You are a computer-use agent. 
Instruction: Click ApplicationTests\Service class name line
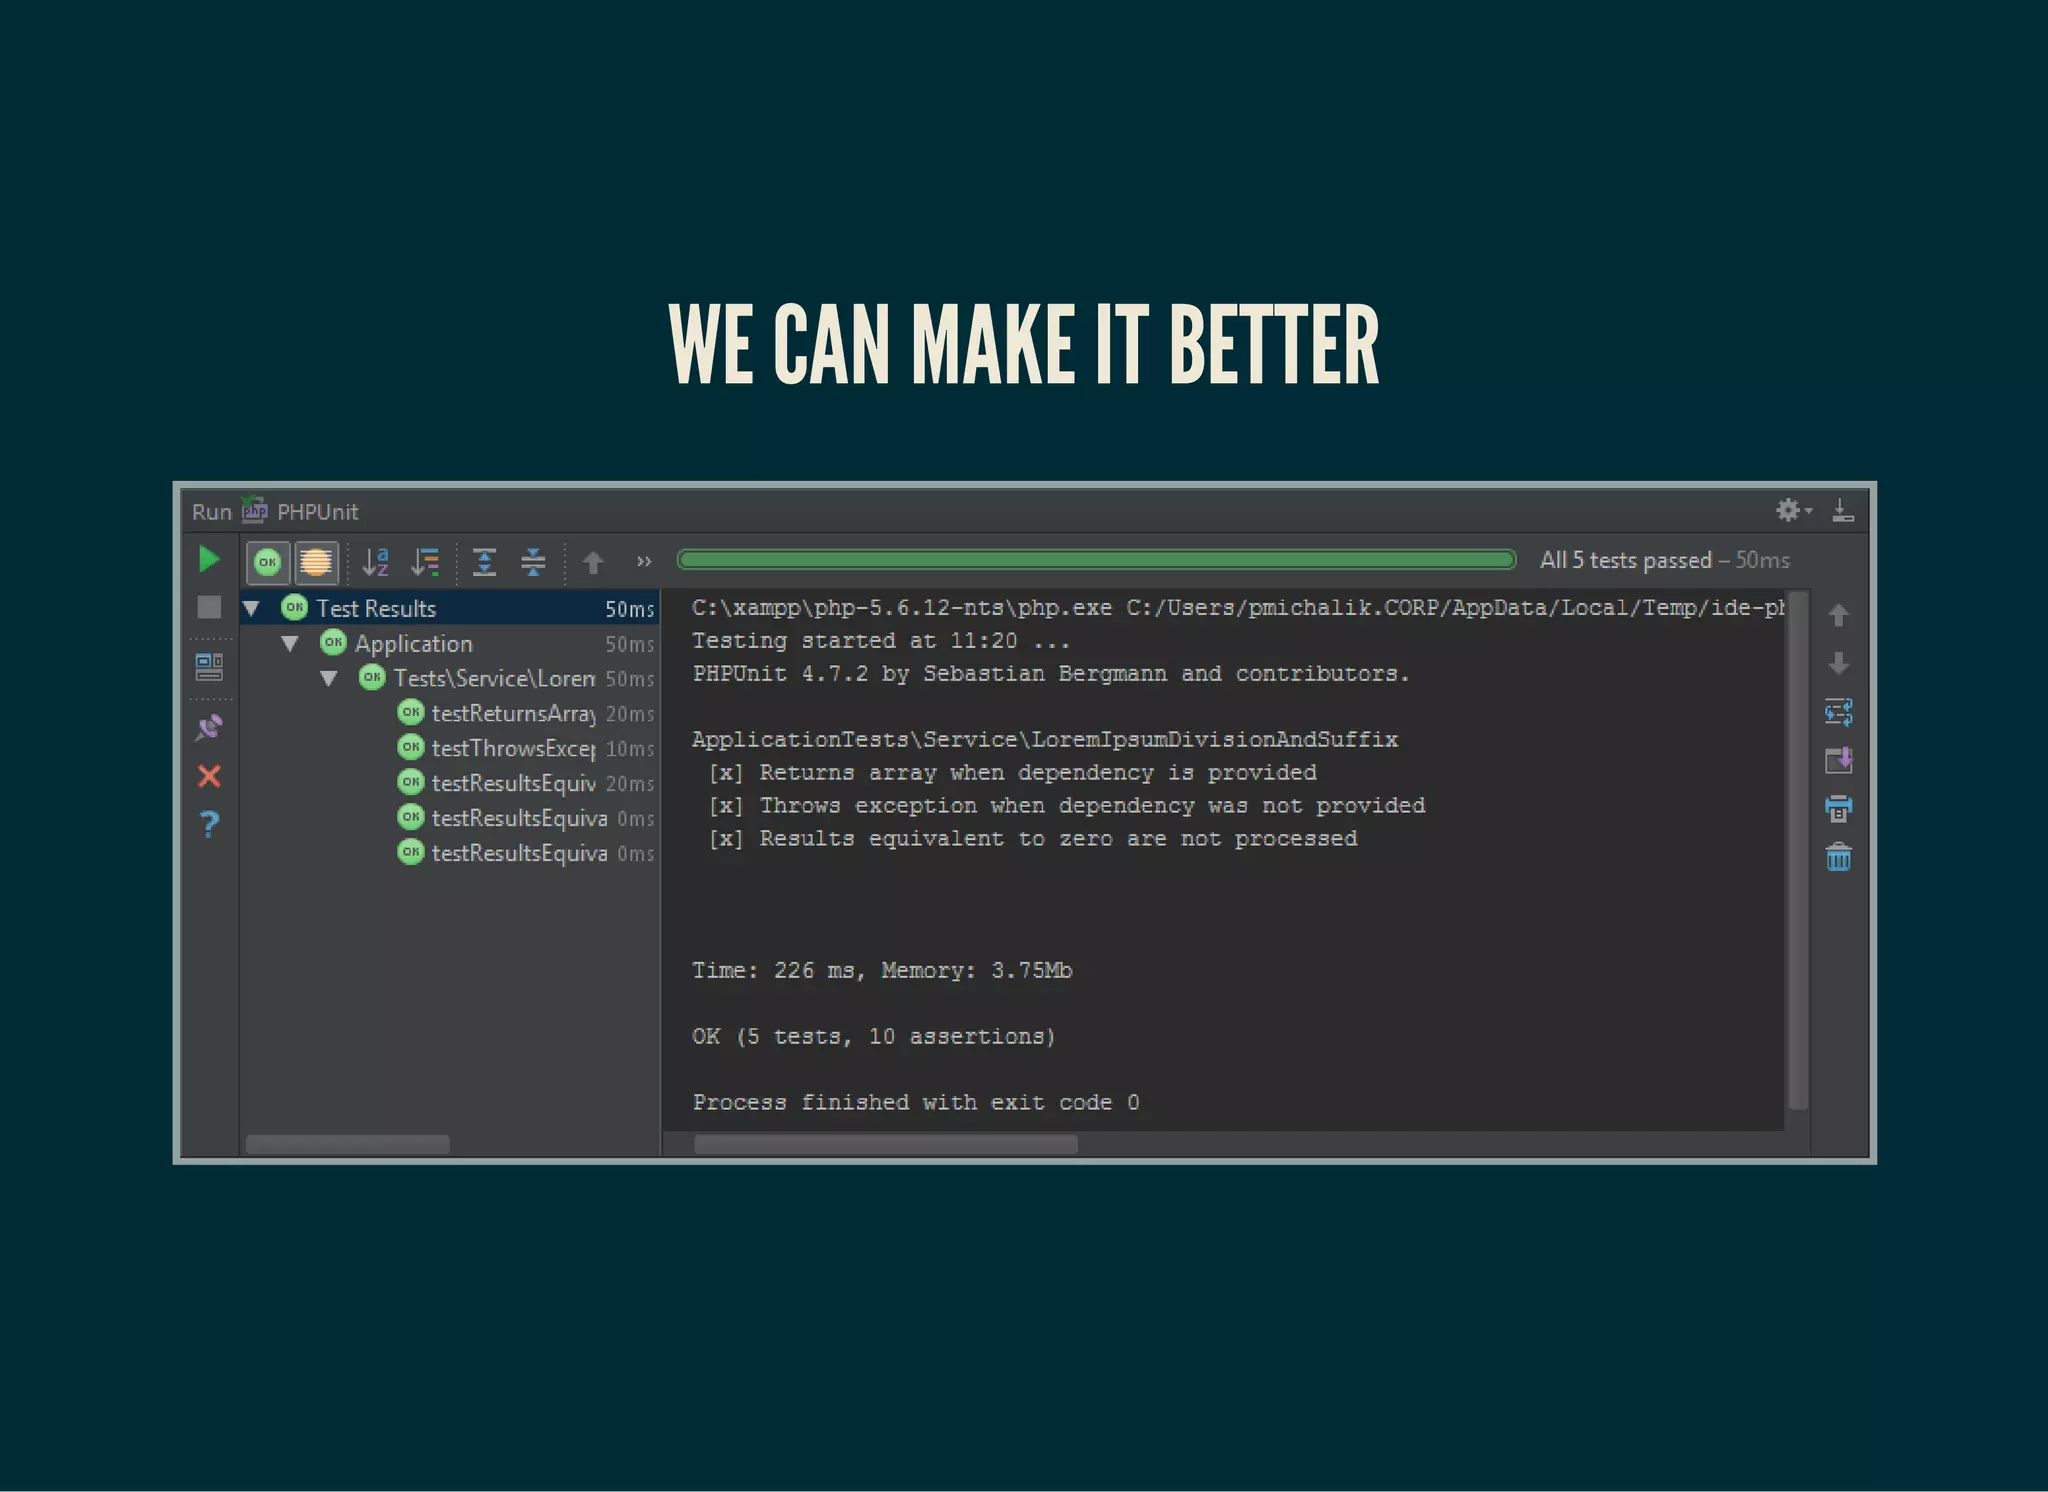1045,740
